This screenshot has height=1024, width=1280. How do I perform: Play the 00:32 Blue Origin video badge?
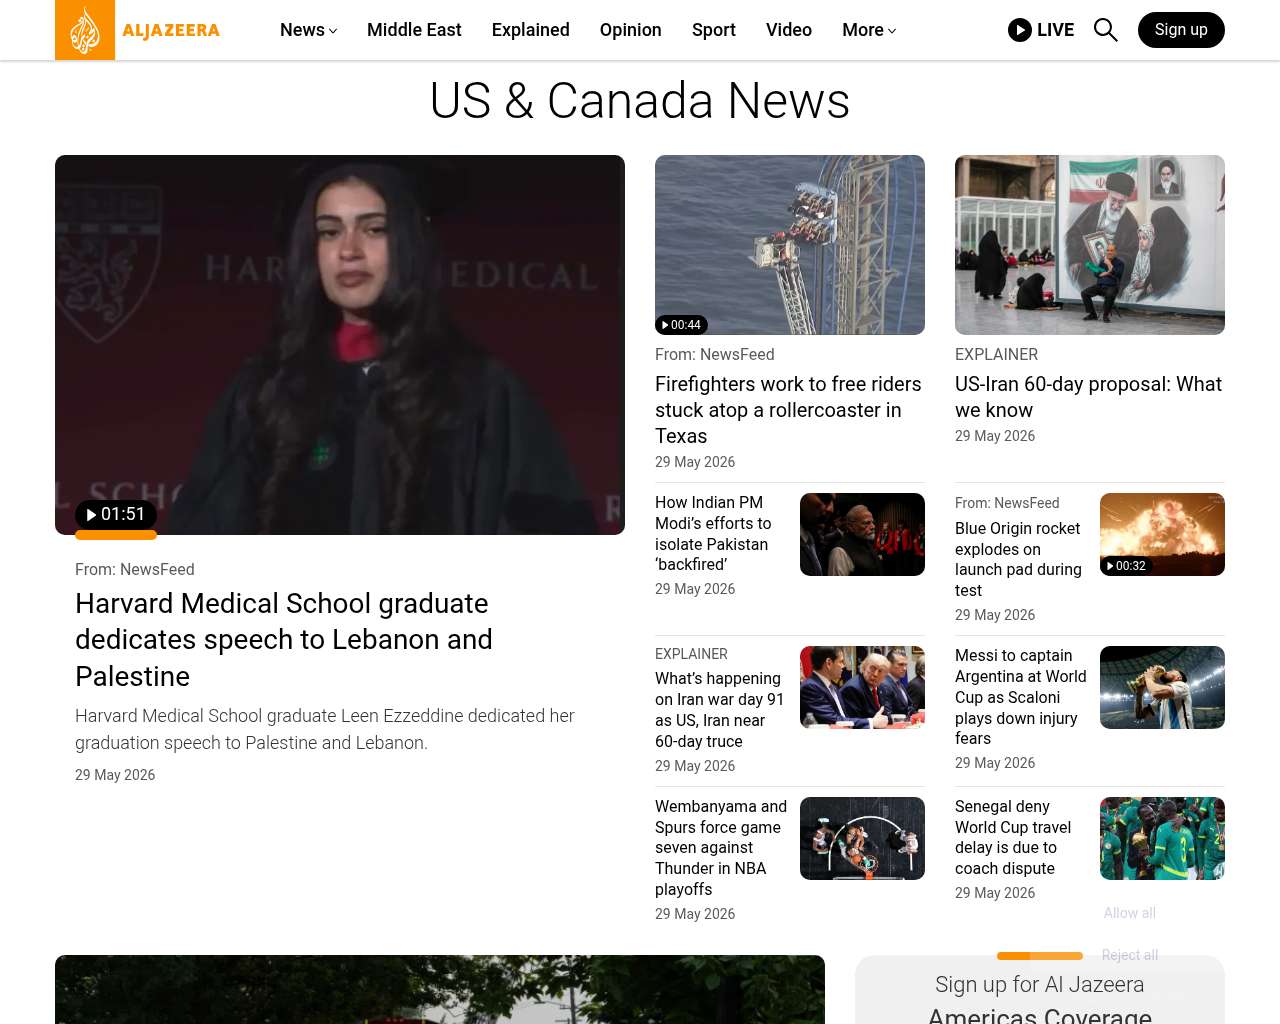pyautogui.click(x=1126, y=566)
